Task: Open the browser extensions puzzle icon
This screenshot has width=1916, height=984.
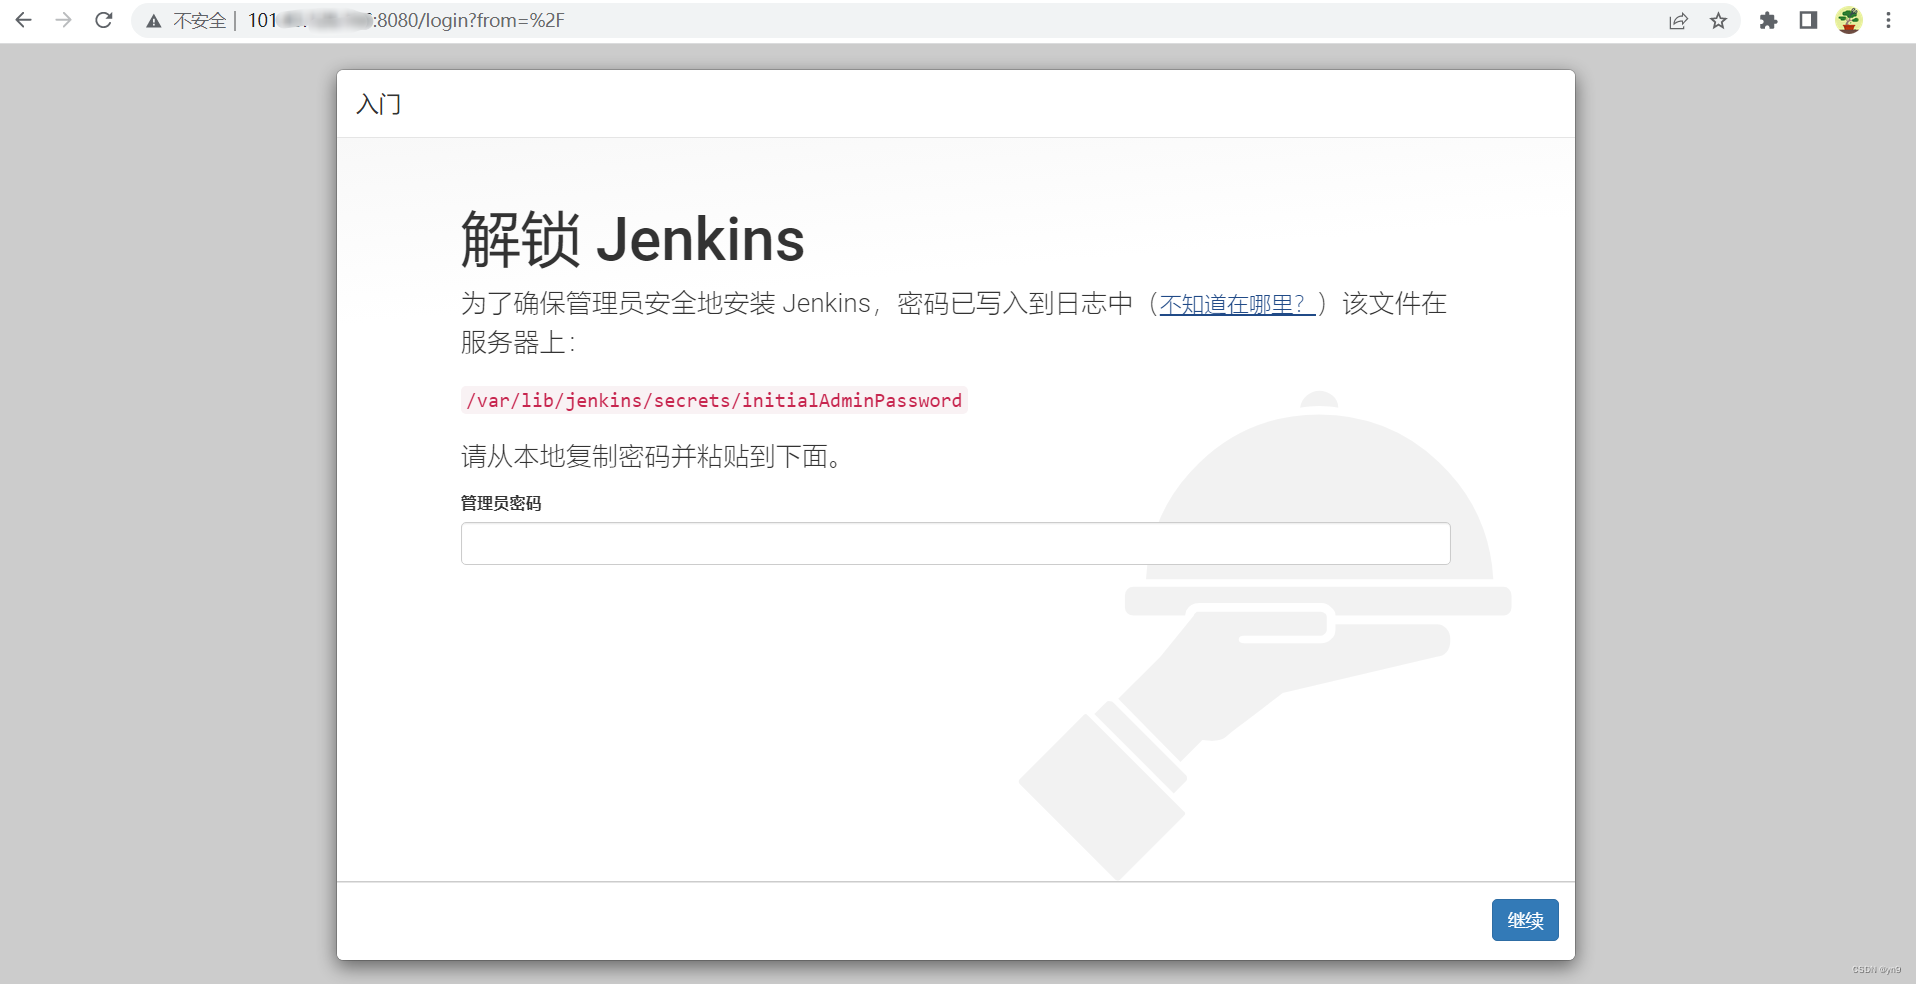Action: click(1768, 21)
